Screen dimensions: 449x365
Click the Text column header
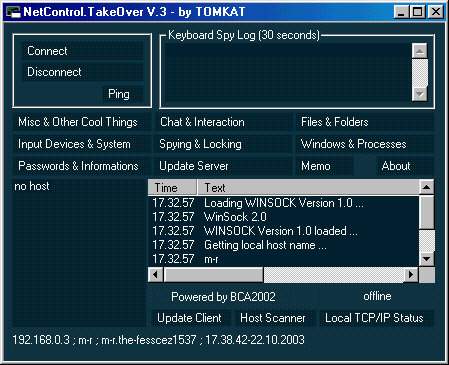point(308,187)
